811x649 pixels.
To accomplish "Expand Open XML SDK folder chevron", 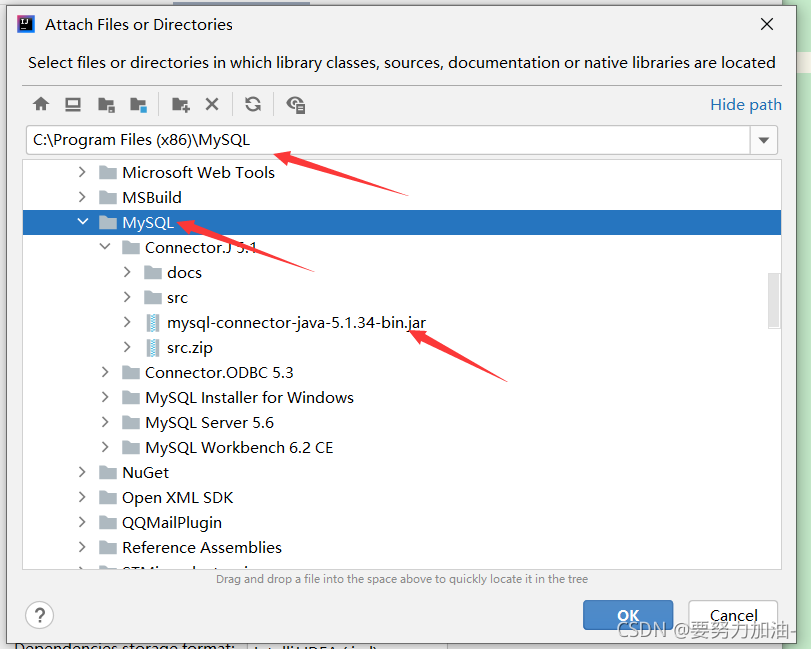I will (82, 497).
